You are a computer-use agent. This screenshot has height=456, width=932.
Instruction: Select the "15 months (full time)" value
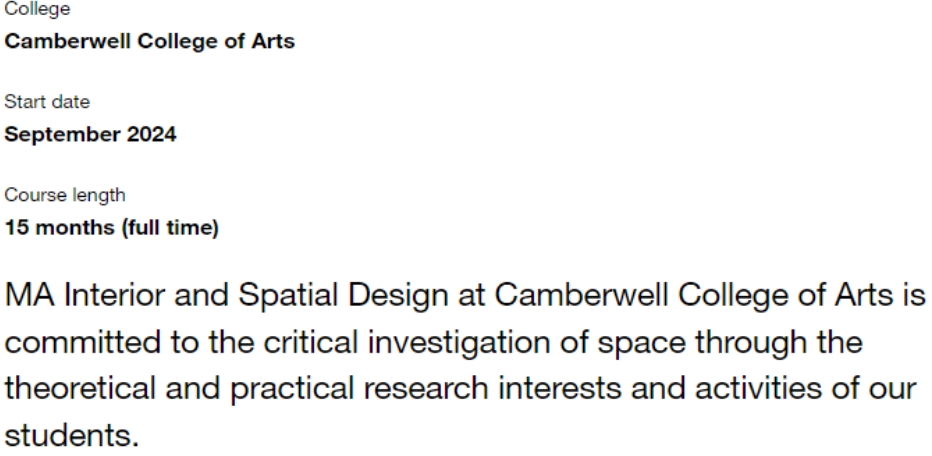(112, 228)
